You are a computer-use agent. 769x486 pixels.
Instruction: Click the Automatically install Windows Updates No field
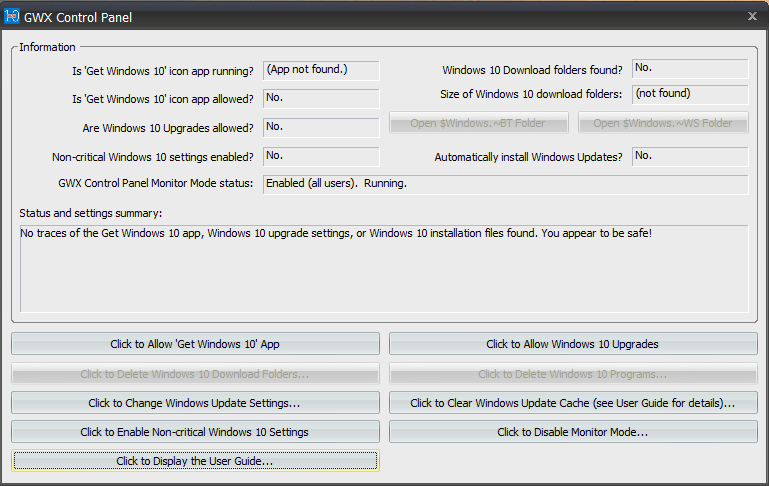pos(690,156)
